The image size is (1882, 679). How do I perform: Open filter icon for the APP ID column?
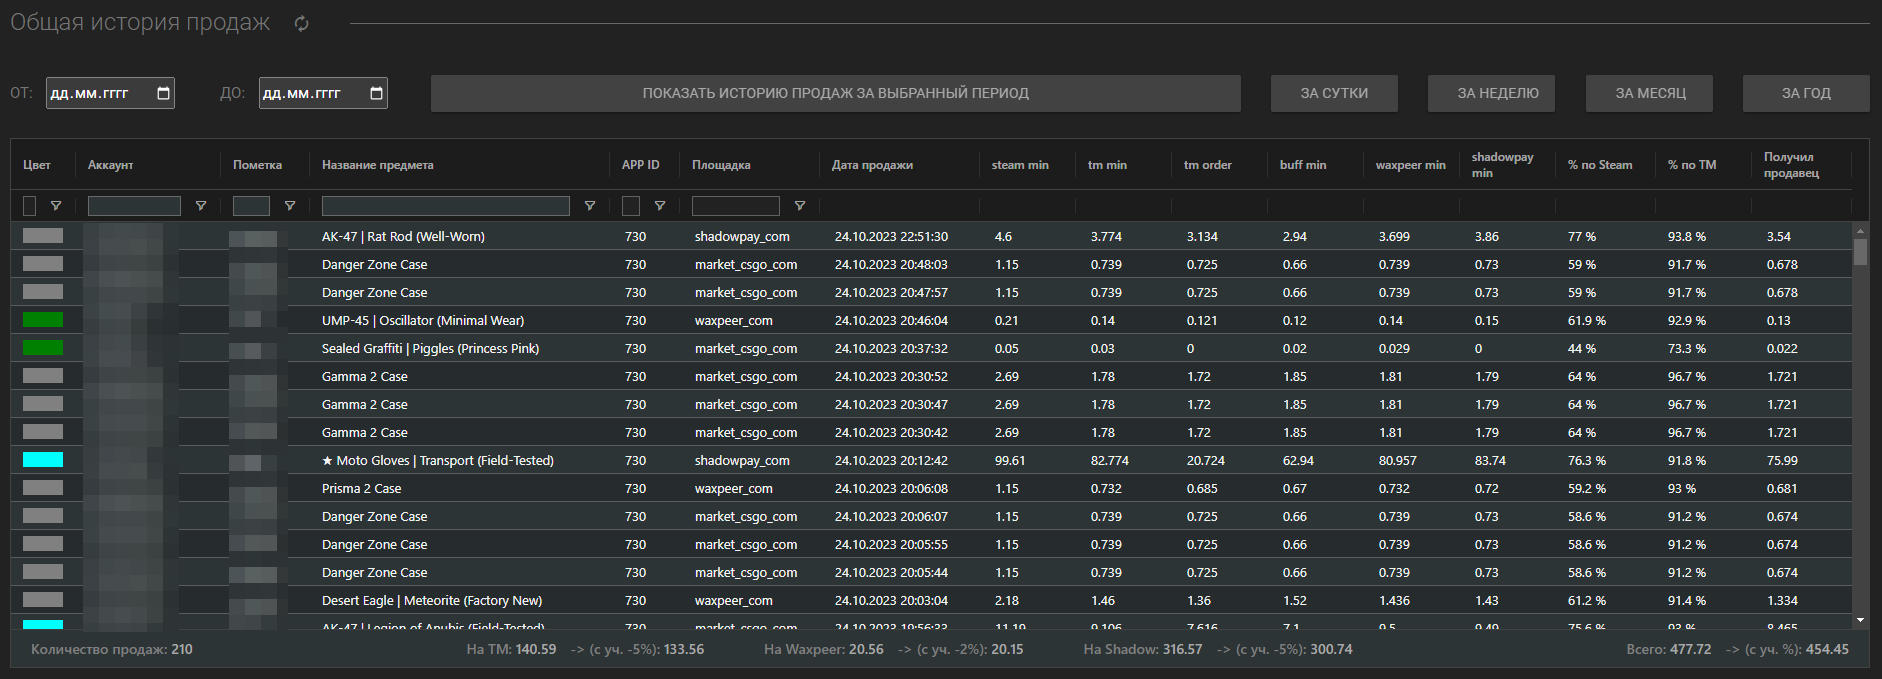point(660,206)
